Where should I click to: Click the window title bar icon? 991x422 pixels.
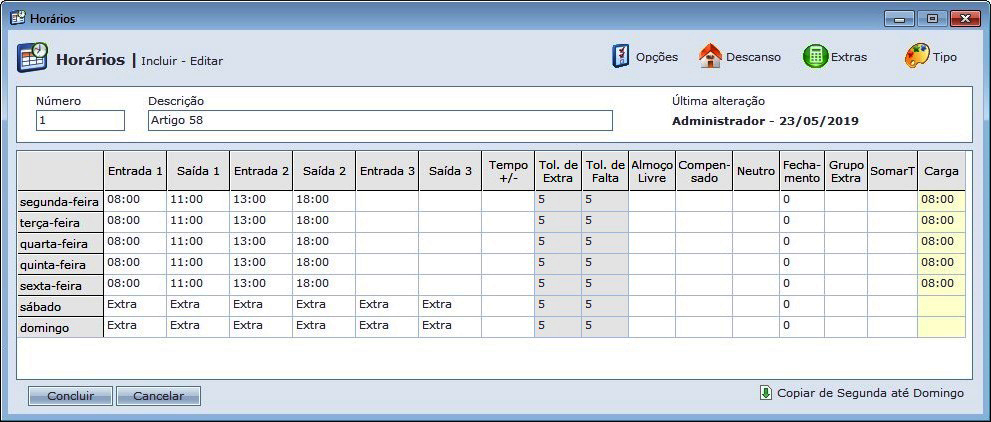(17, 18)
